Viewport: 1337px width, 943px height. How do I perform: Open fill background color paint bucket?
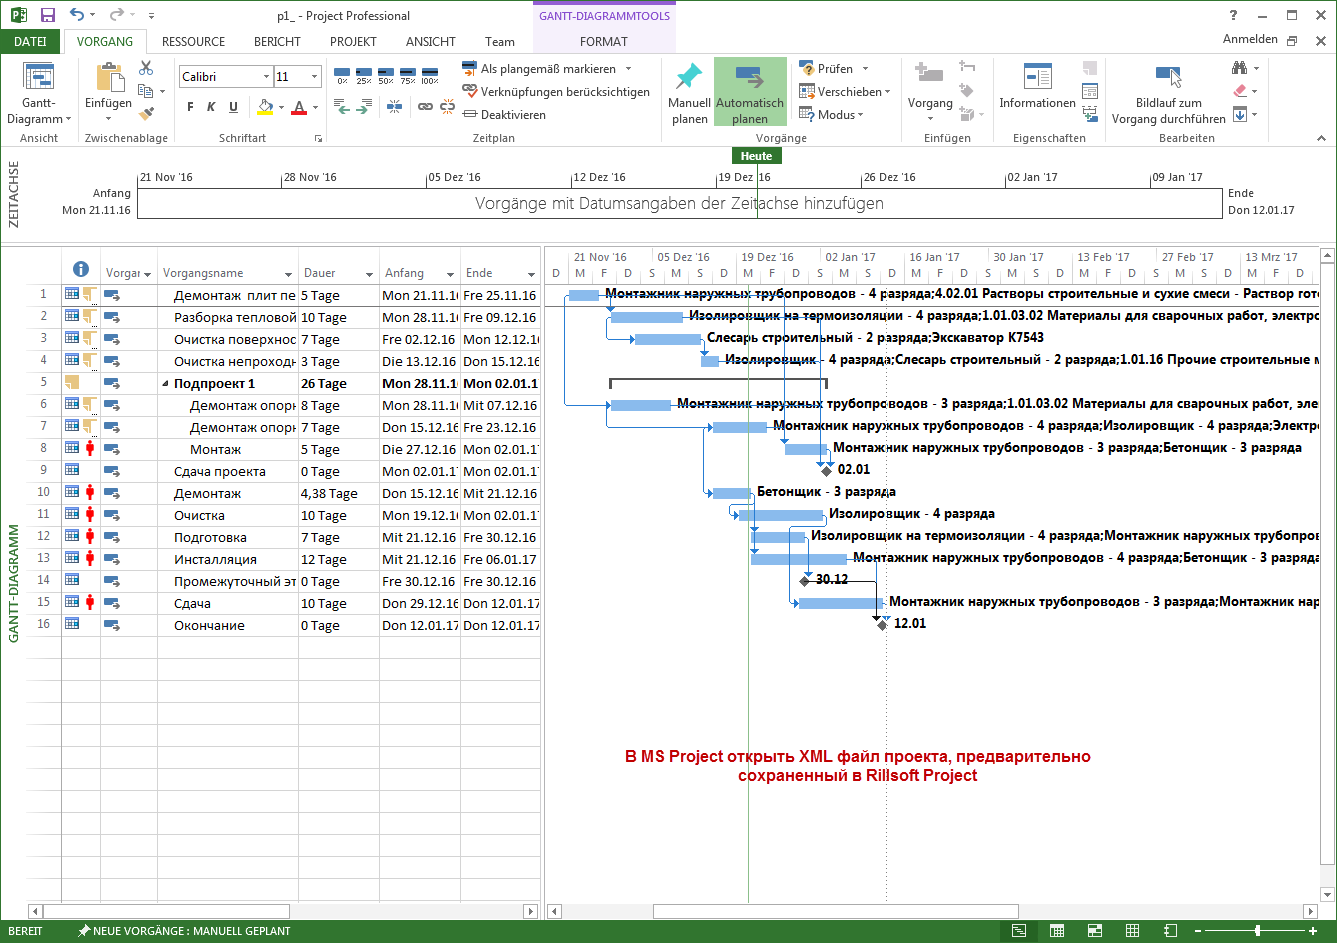[x=265, y=107]
